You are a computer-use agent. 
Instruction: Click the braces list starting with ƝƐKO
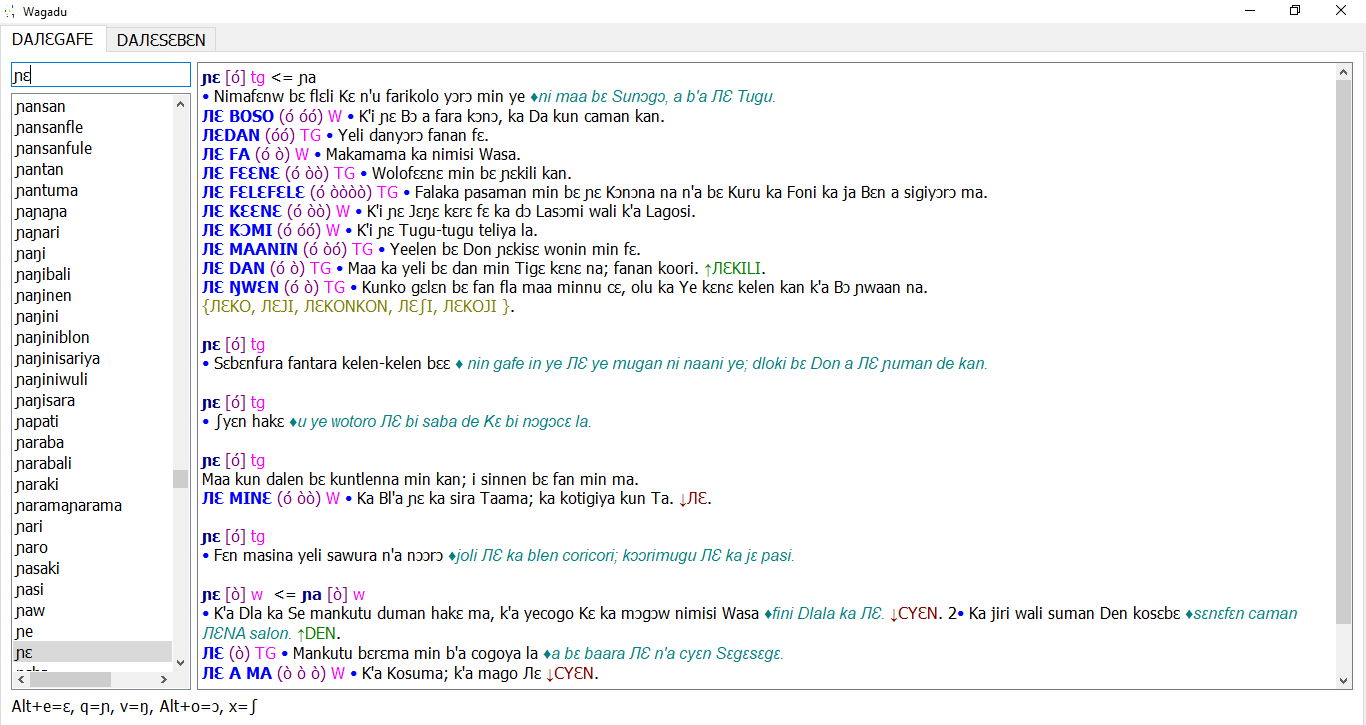click(x=358, y=307)
